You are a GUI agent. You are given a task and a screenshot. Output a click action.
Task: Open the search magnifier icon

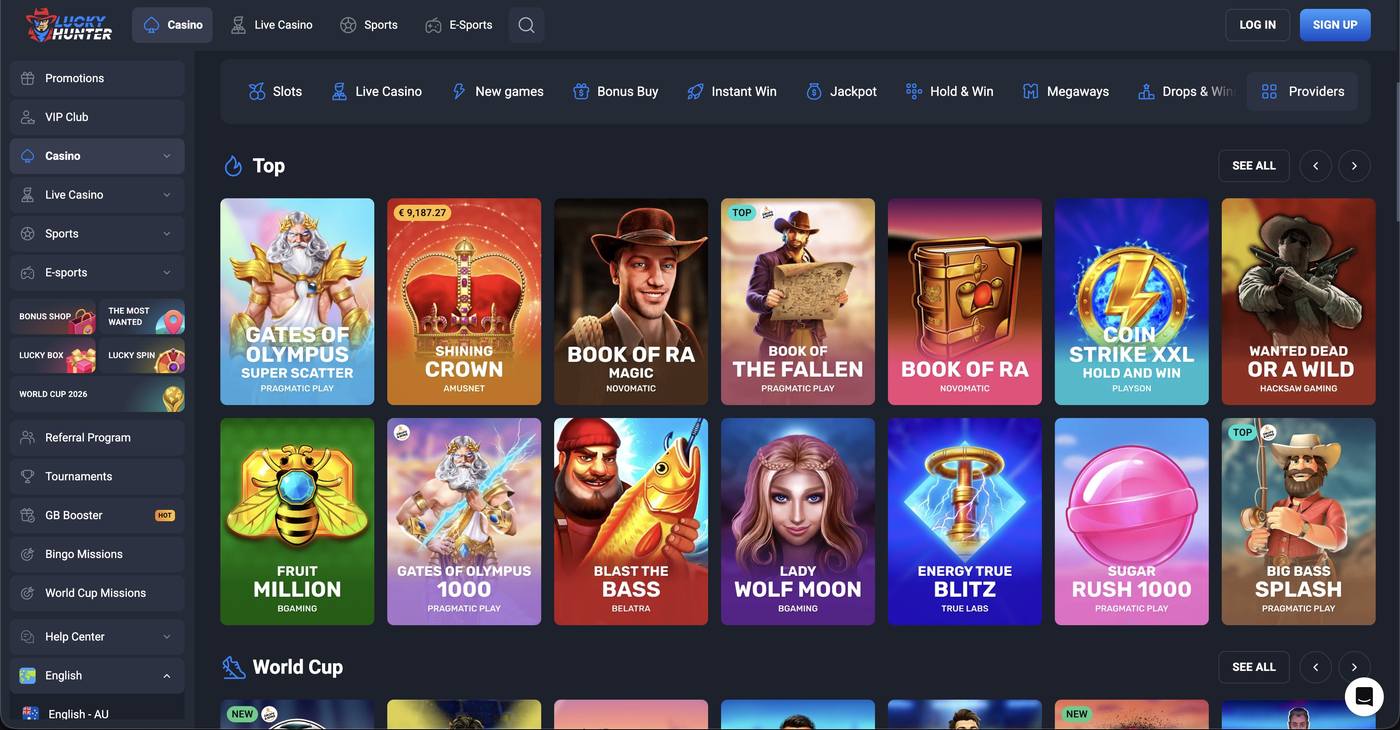pyautogui.click(x=526, y=25)
